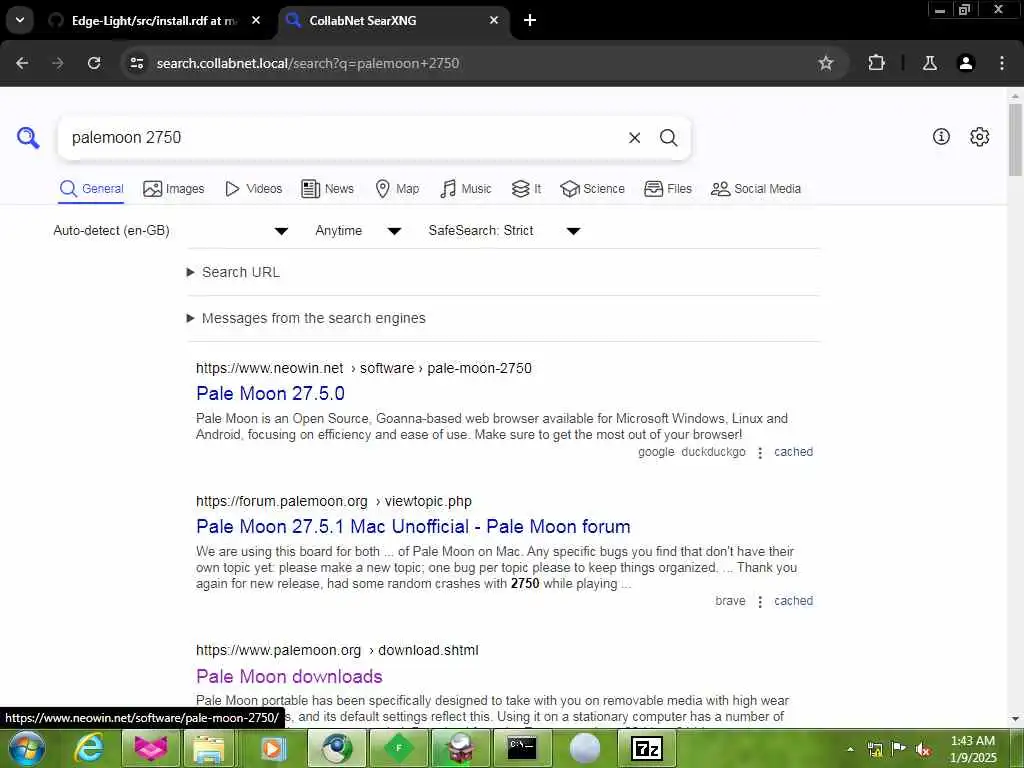This screenshot has height=768, width=1024.
Task: Open the 7-Zip taskbar icon
Action: (x=647, y=748)
